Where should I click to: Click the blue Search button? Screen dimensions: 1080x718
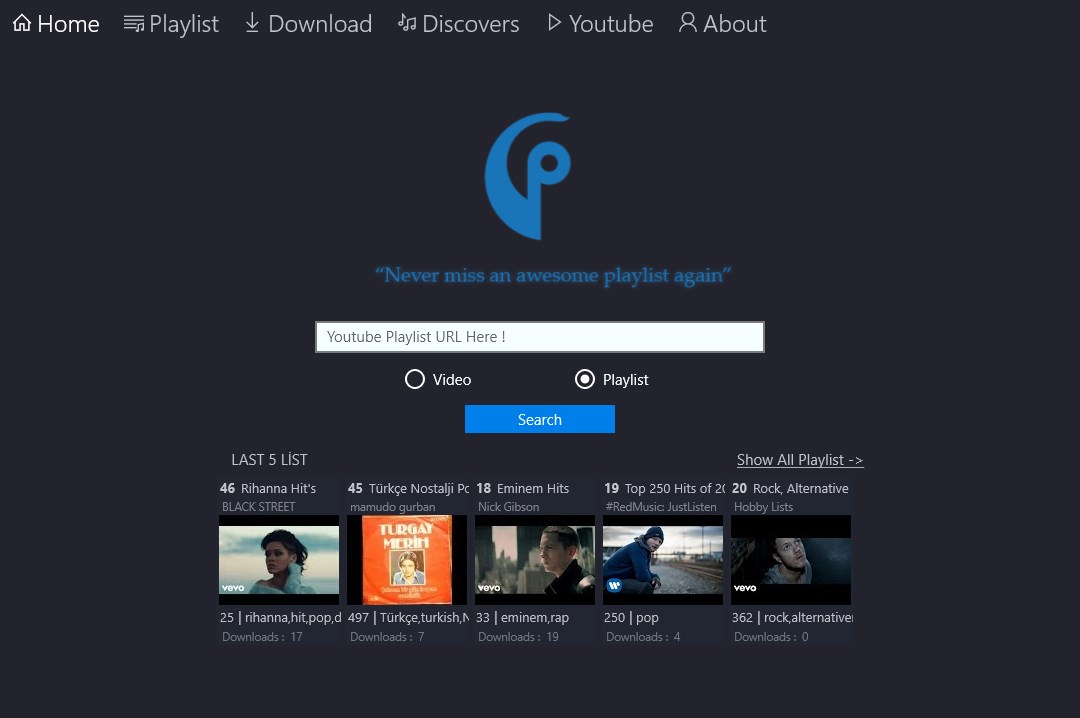coord(540,419)
